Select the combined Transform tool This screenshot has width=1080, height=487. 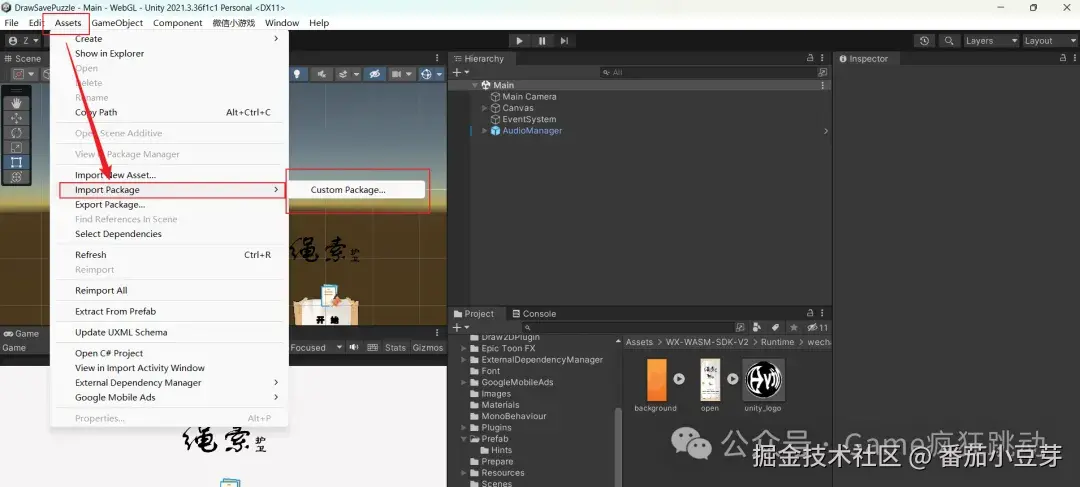17,177
